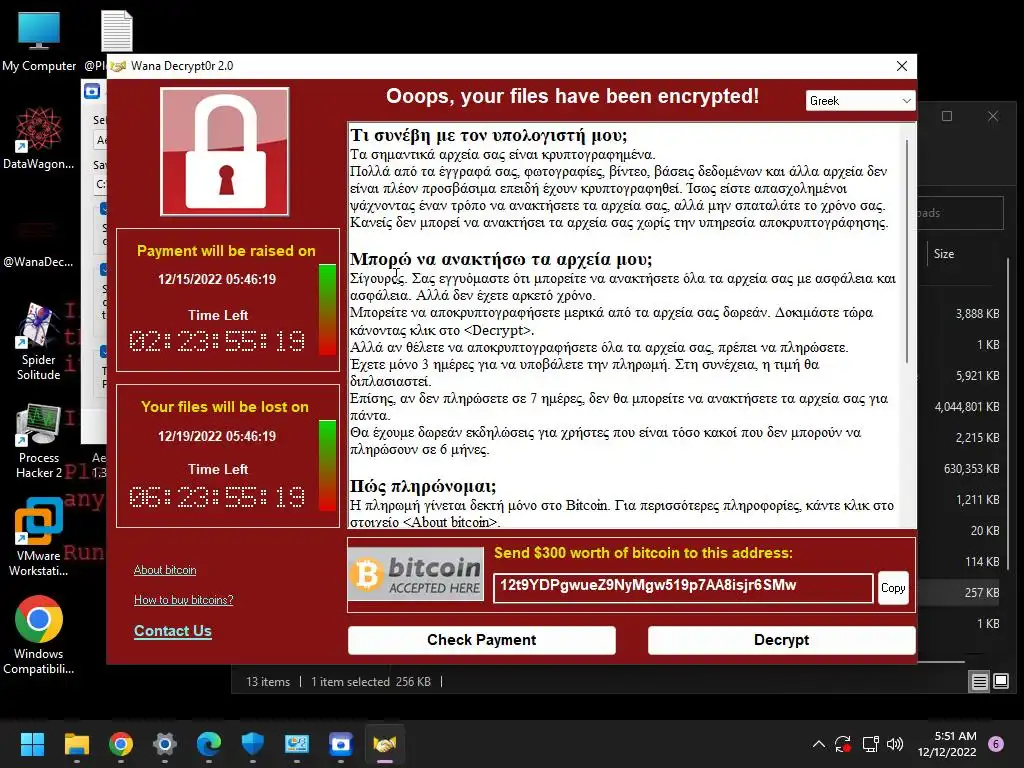Screen dimensions: 1024x768
Task: Click the blue icon of the background dialog
Action: pos(92,91)
